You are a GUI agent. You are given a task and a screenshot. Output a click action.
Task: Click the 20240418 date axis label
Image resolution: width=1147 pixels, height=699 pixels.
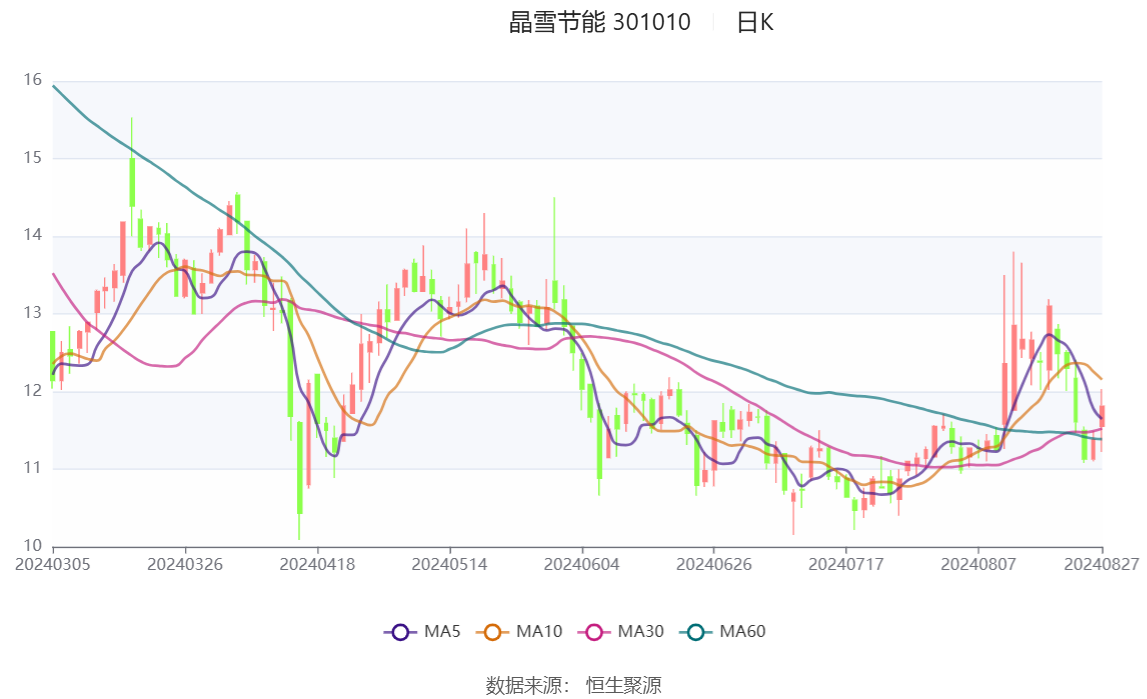click(317, 564)
